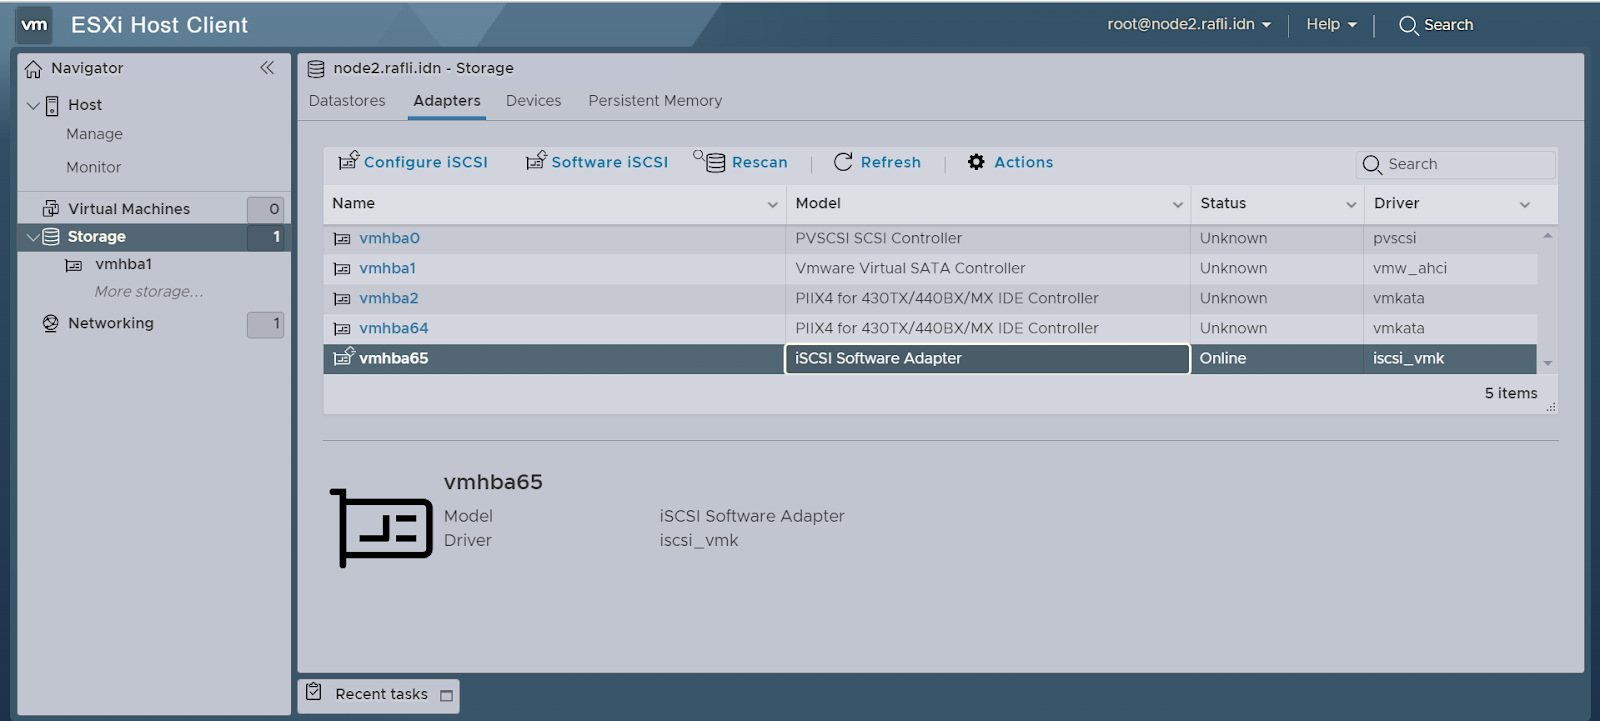Viewport: 1600px width, 721px height.
Task: Click the scroll-down arrow of the adapters table
Action: coord(1547,363)
